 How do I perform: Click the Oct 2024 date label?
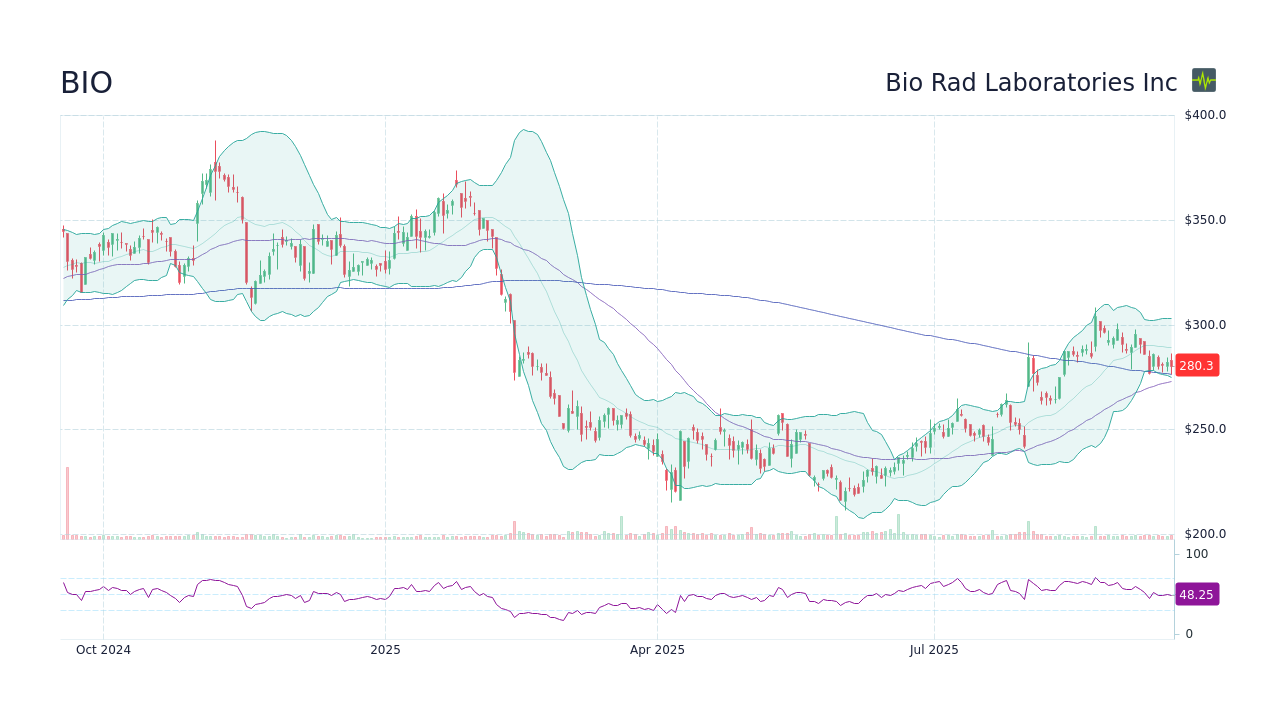coord(103,650)
